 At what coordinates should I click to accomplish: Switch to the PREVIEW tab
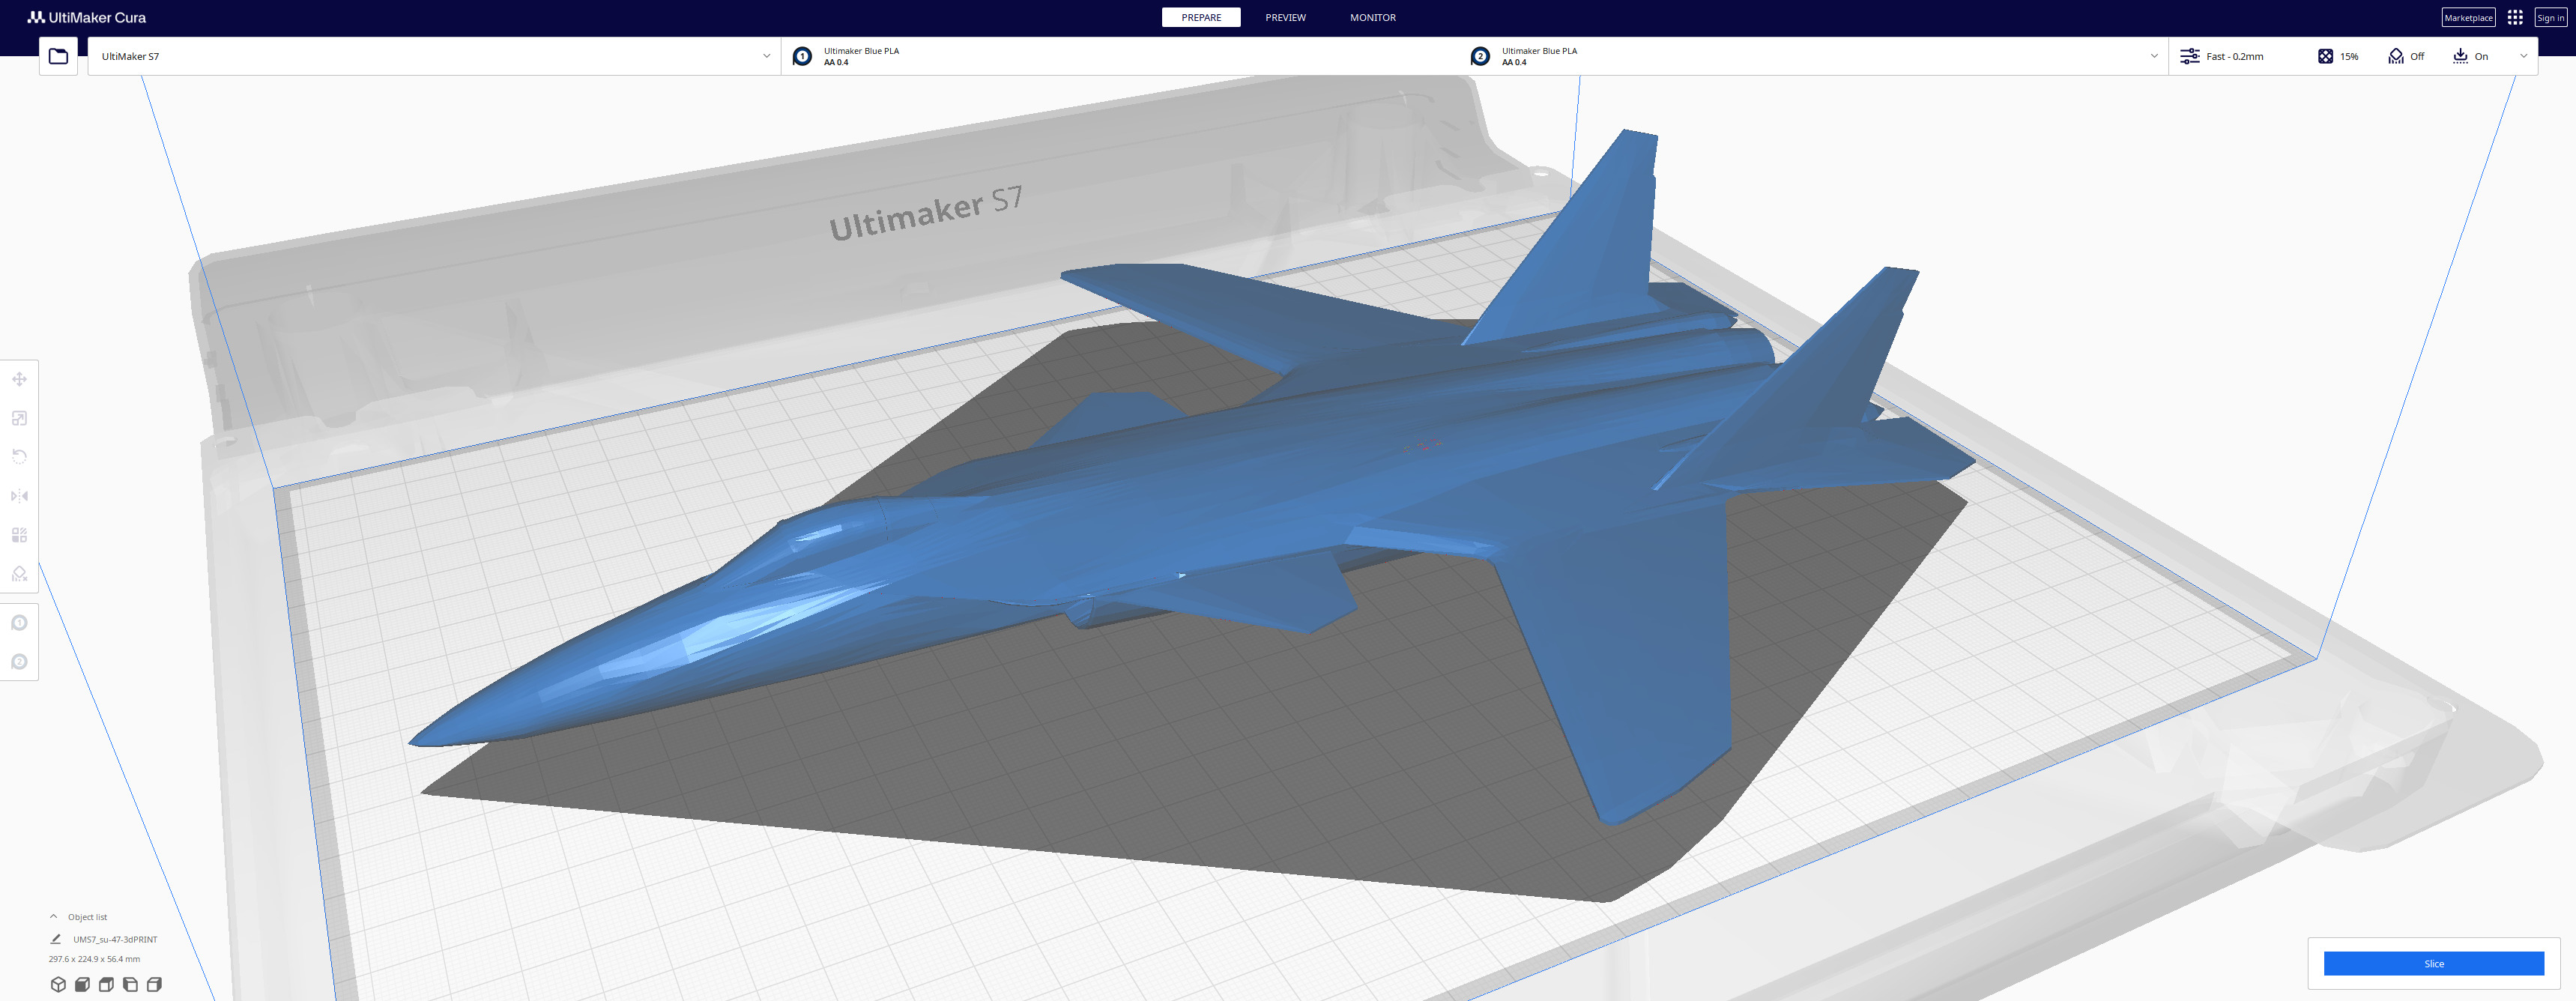pyautogui.click(x=1285, y=17)
